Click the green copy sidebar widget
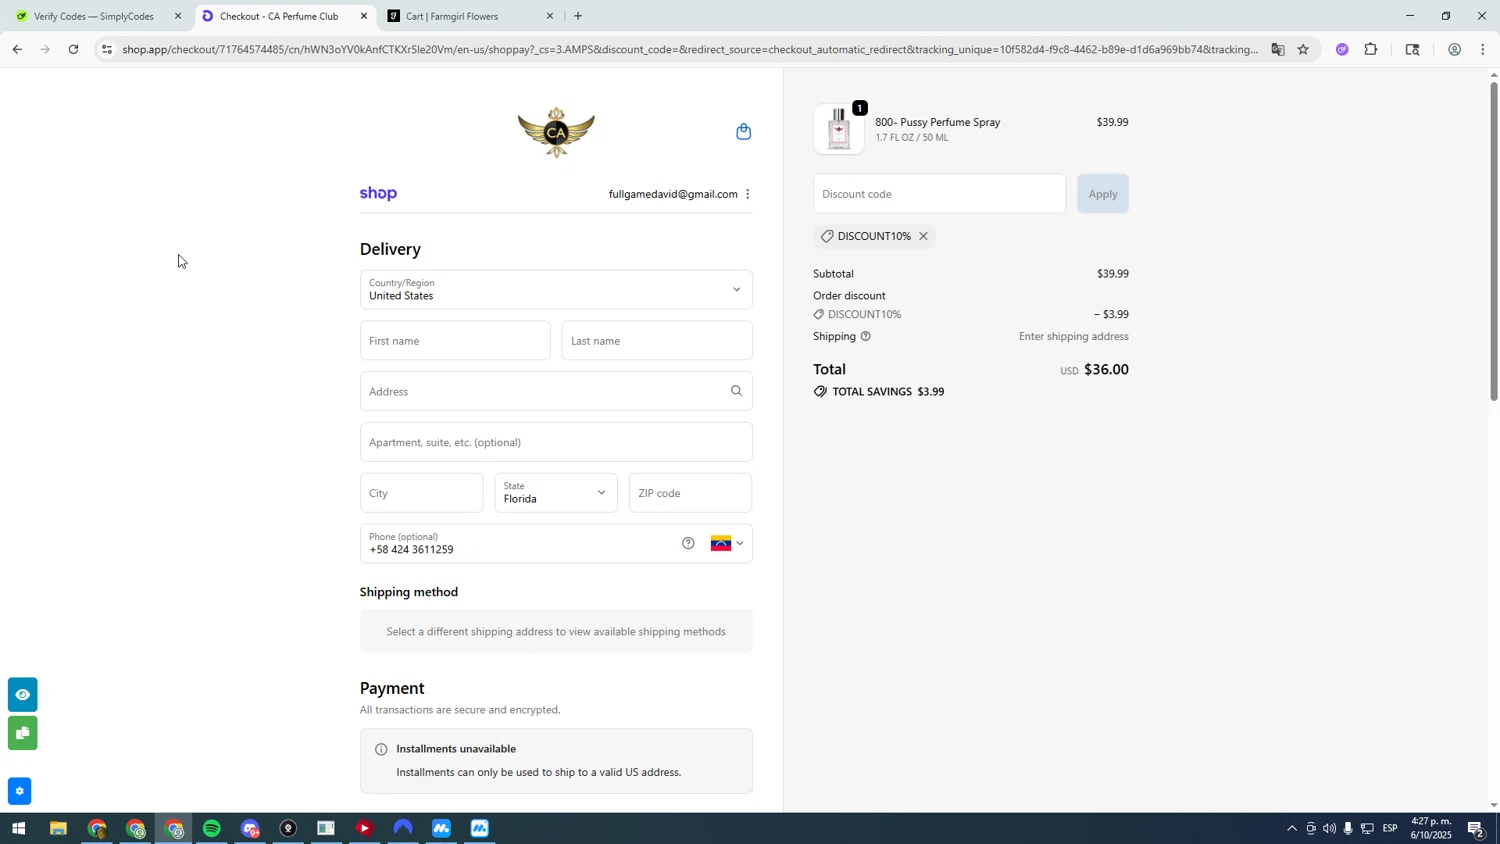The image size is (1500, 844). (x=22, y=734)
